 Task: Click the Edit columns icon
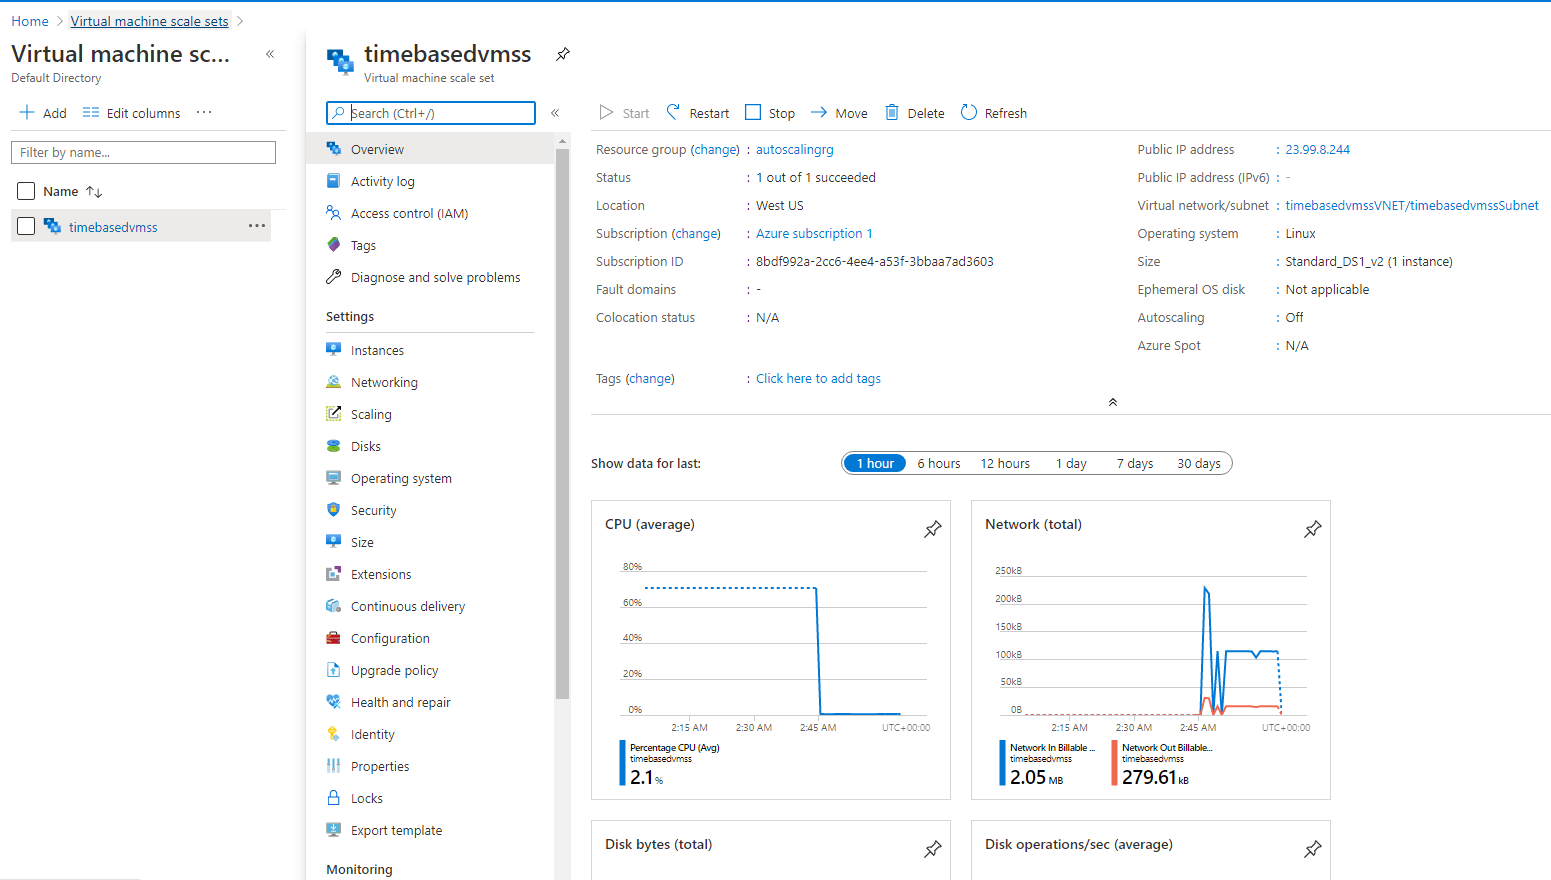tap(91, 112)
